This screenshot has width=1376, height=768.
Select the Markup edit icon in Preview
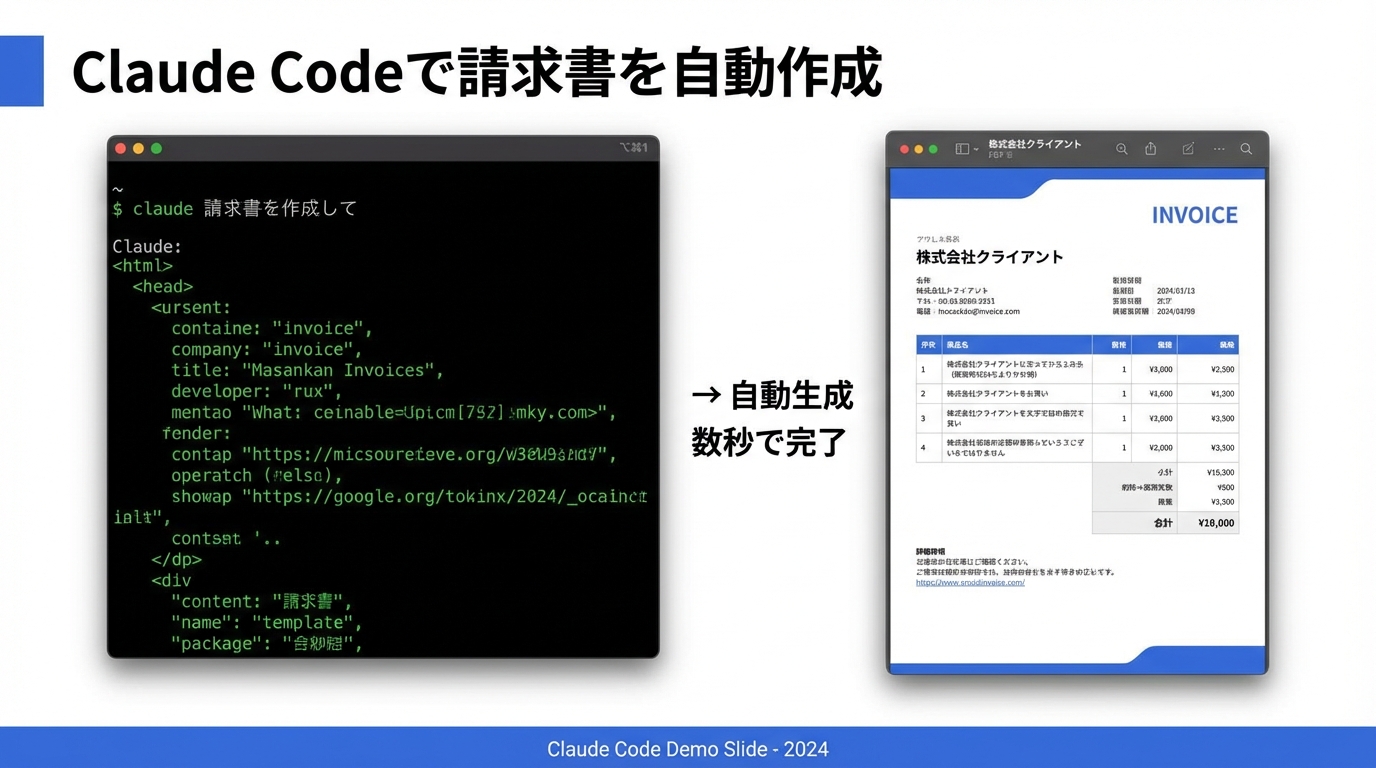(x=1188, y=149)
